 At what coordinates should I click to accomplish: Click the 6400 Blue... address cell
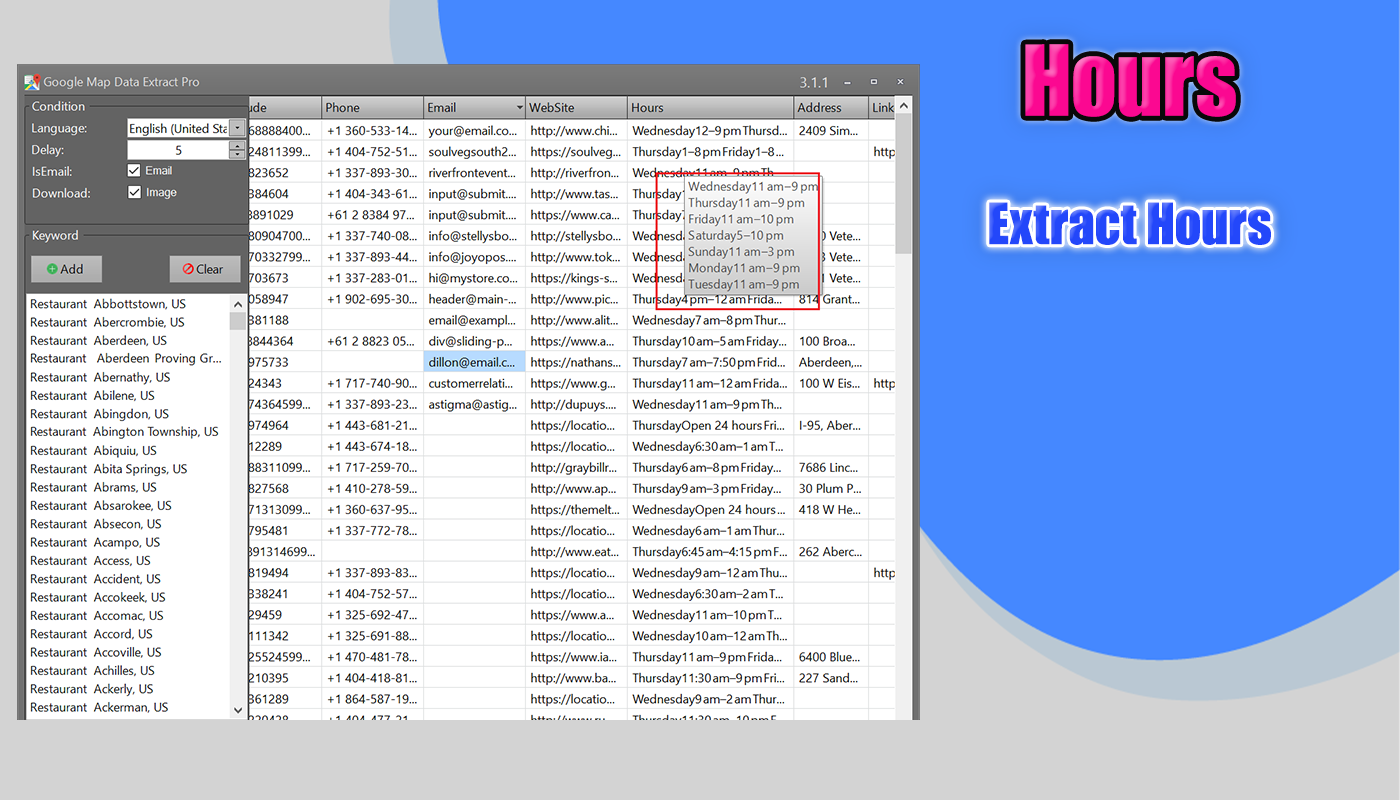pyautogui.click(x=831, y=657)
